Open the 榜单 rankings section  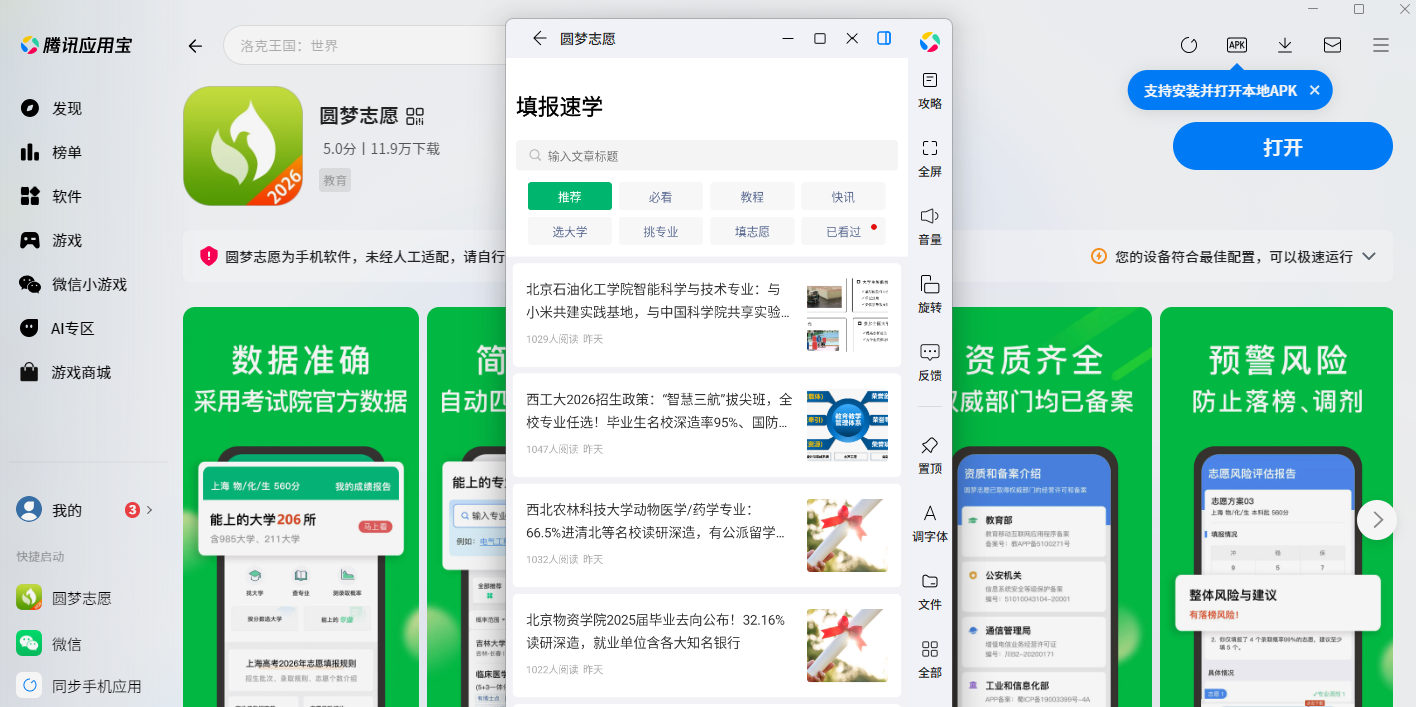[x=50, y=152]
